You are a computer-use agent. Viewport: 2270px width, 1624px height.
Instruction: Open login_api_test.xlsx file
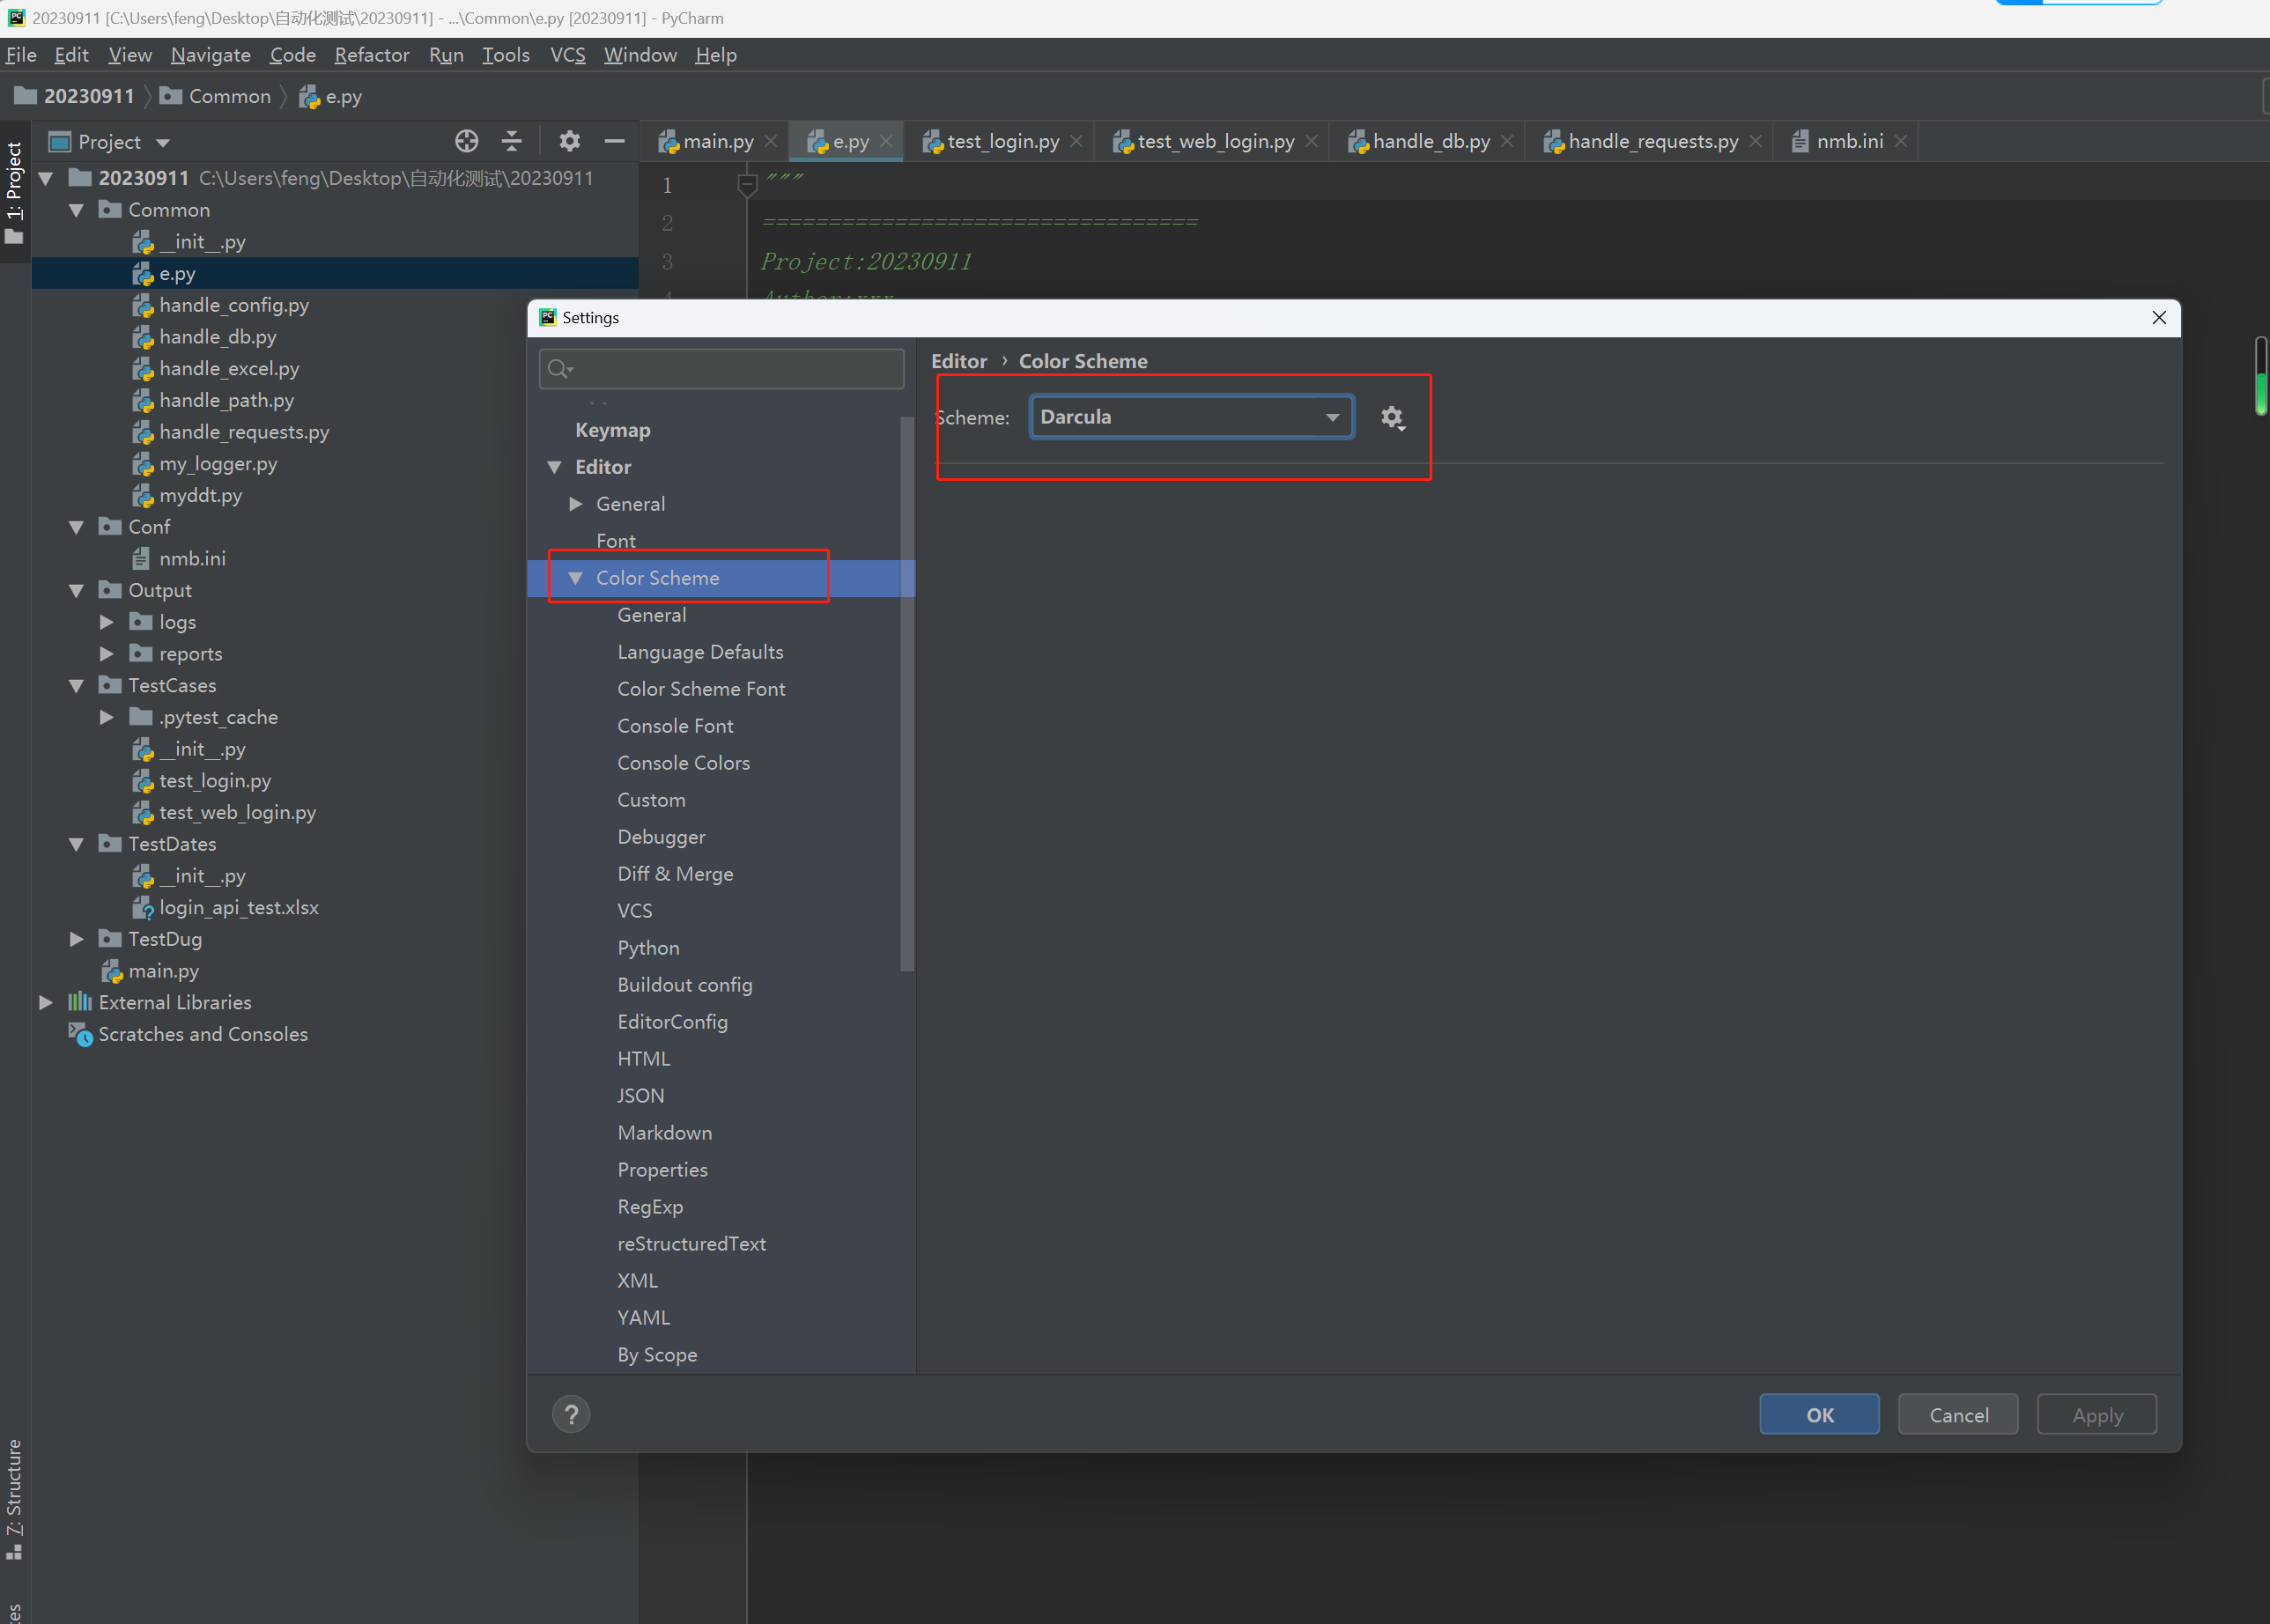coord(238,907)
